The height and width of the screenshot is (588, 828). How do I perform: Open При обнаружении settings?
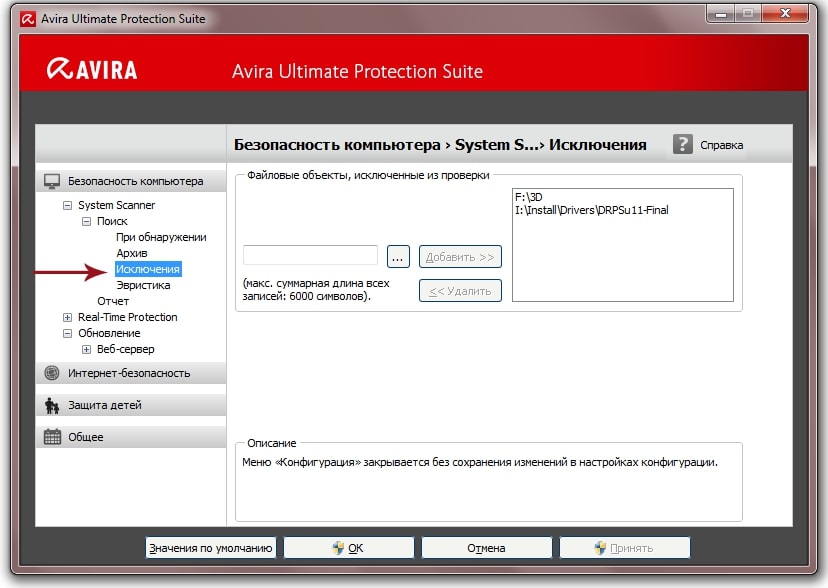click(161, 237)
